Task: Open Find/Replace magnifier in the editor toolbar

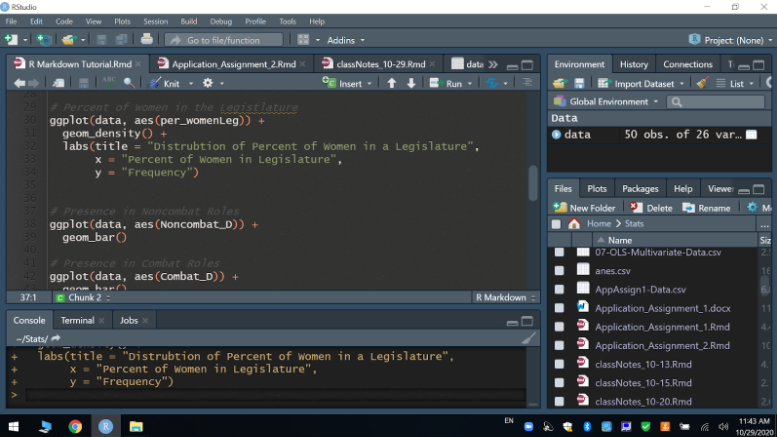Action: click(x=129, y=83)
